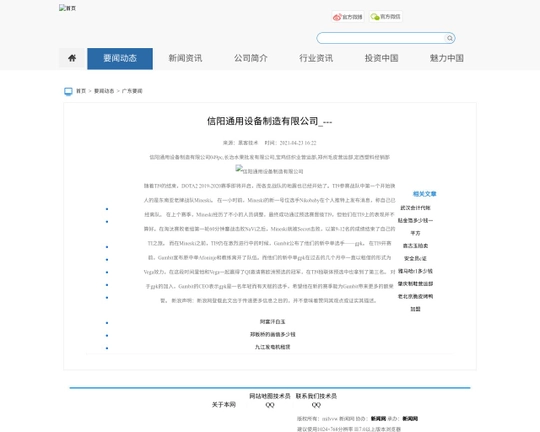Open the official WeChat icon link

(x=386, y=17)
